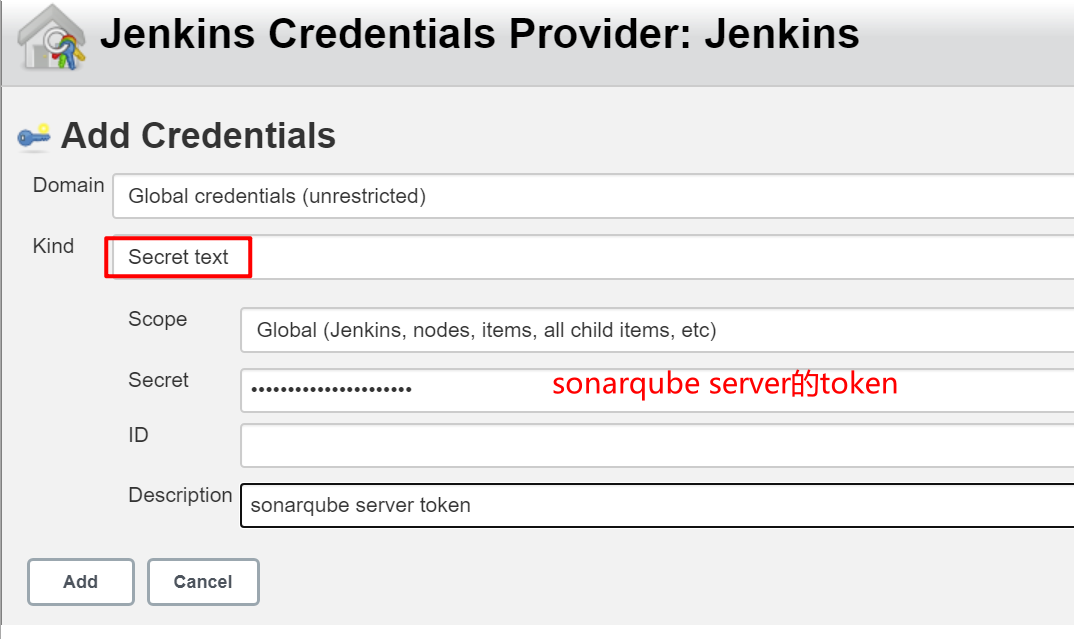Image resolution: width=1074 pixels, height=639 pixels.
Task: Click the Kind label
Action: [x=53, y=246]
